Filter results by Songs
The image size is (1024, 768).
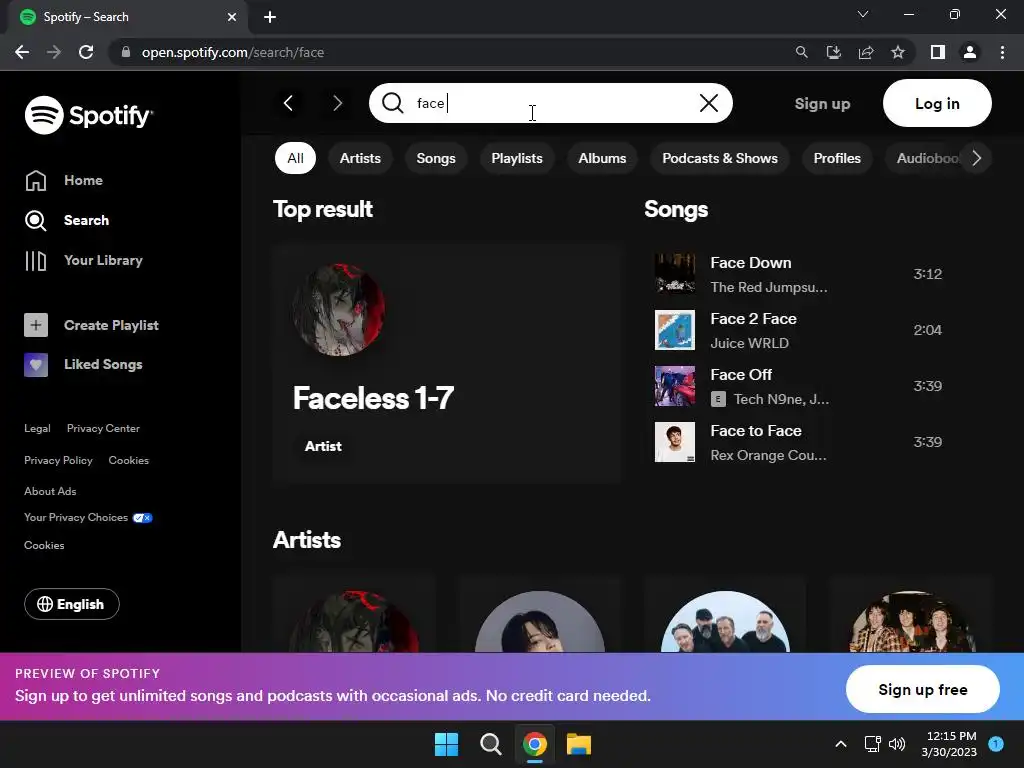coord(436,158)
